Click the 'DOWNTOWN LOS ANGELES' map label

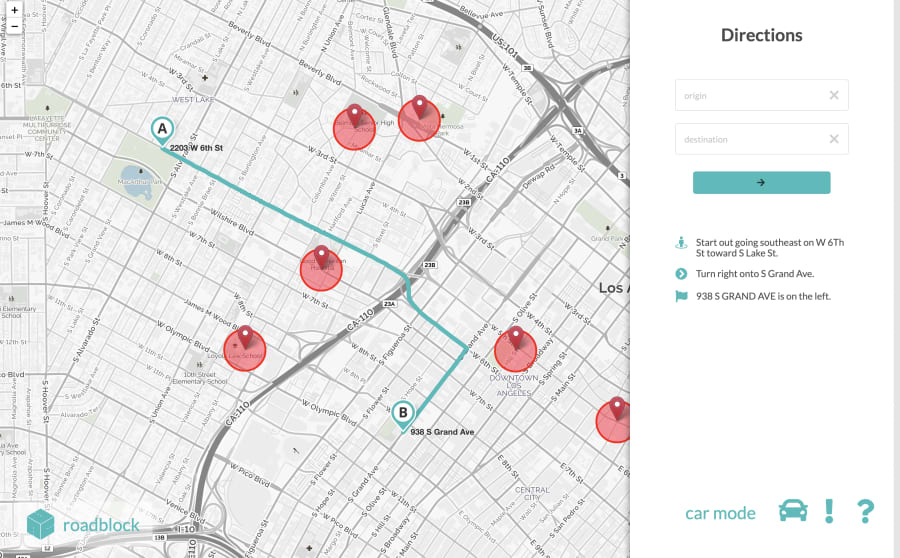point(514,386)
